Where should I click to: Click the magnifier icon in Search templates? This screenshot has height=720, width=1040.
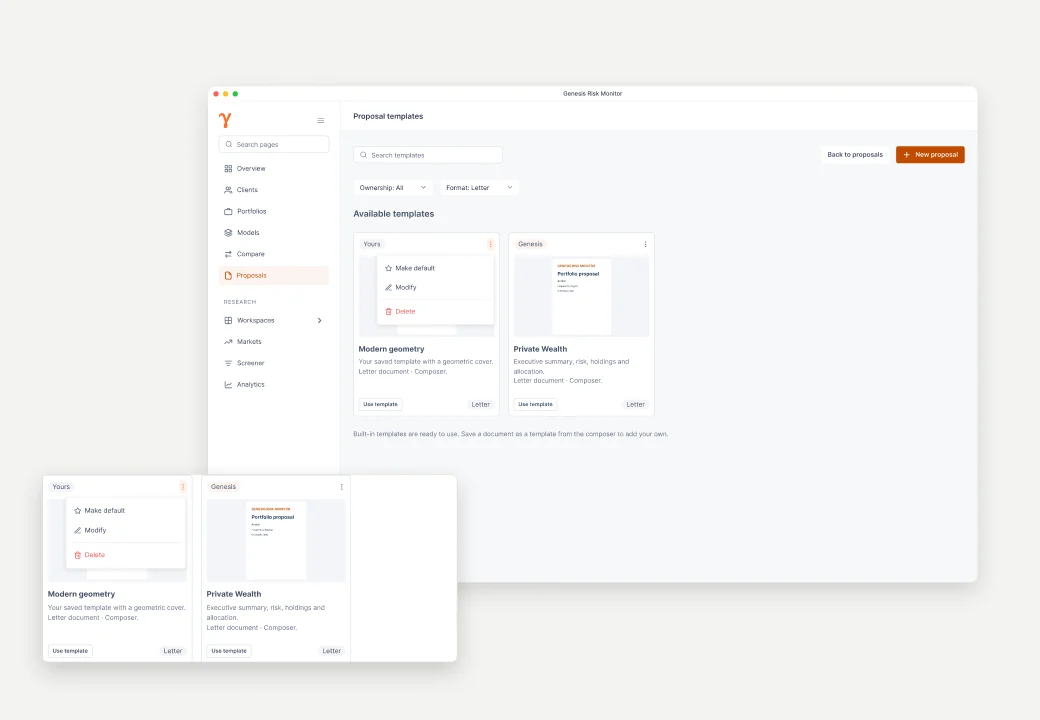[x=363, y=155]
